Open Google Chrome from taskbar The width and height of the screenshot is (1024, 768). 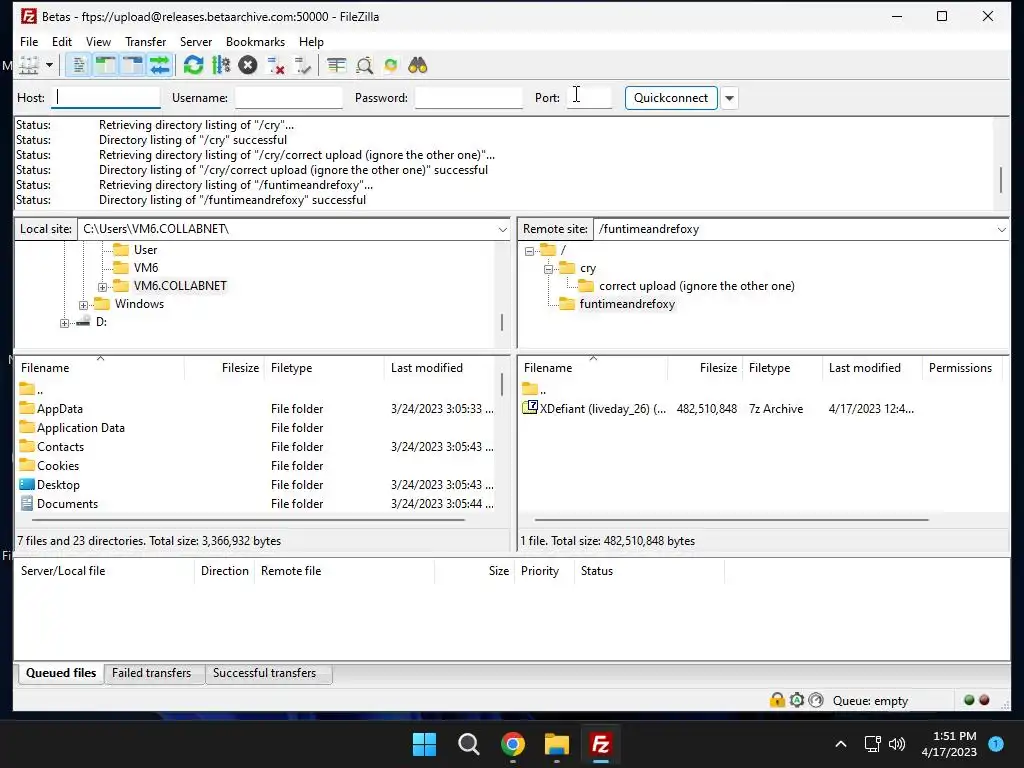pyautogui.click(x=513, y=744)
